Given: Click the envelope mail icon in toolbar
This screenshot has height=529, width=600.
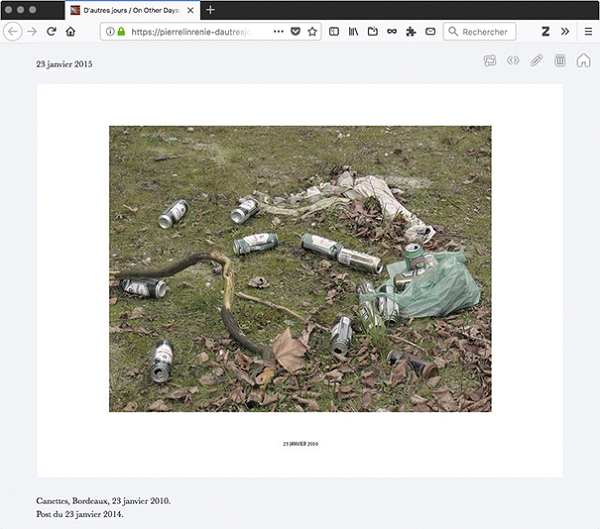Looking at the screenshot, I should point(430,32).
